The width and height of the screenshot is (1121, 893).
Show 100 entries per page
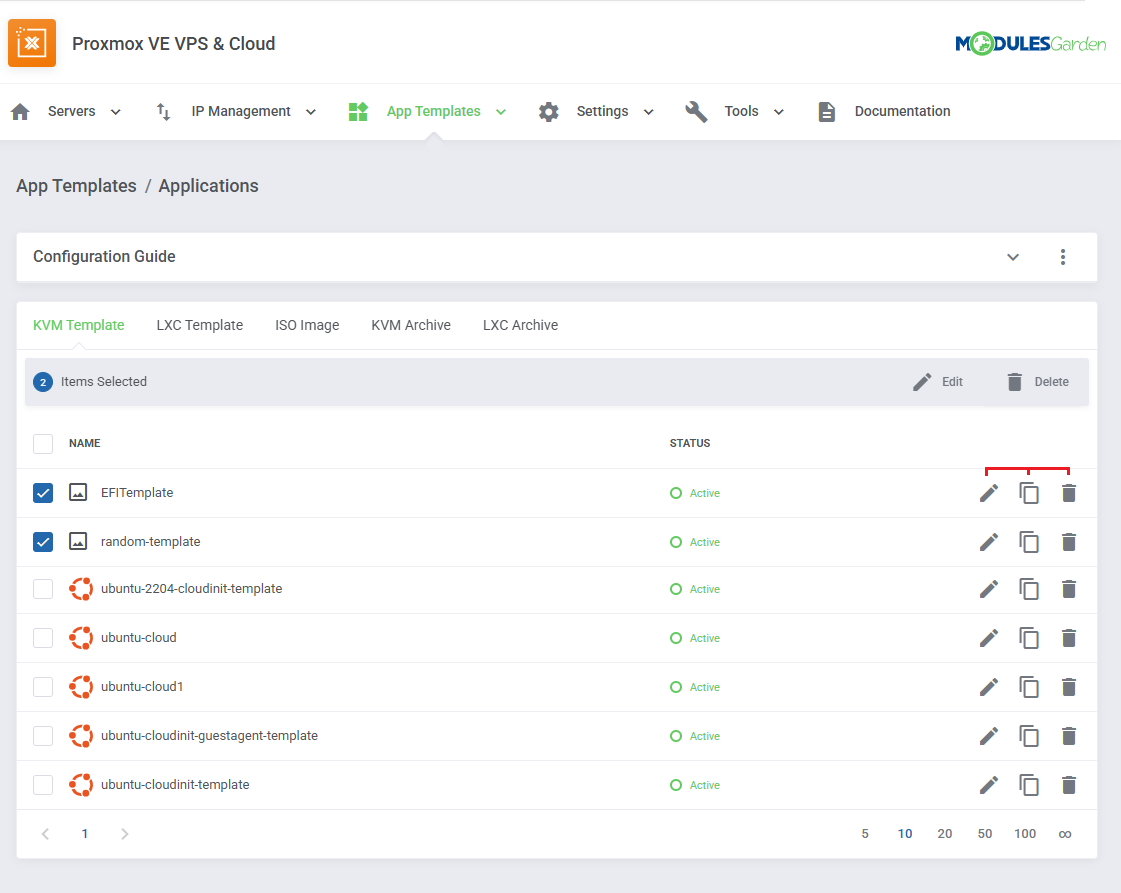pyautogui.click(x=1025, y=834)
